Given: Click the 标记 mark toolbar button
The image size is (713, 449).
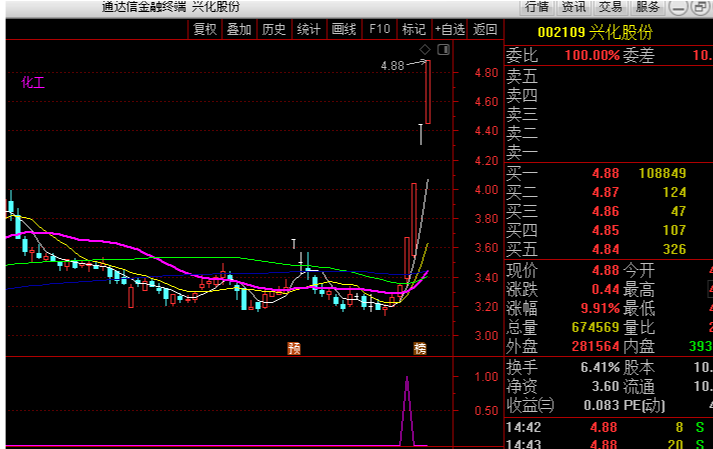Looking at the screenshot, I should point(414,30).
